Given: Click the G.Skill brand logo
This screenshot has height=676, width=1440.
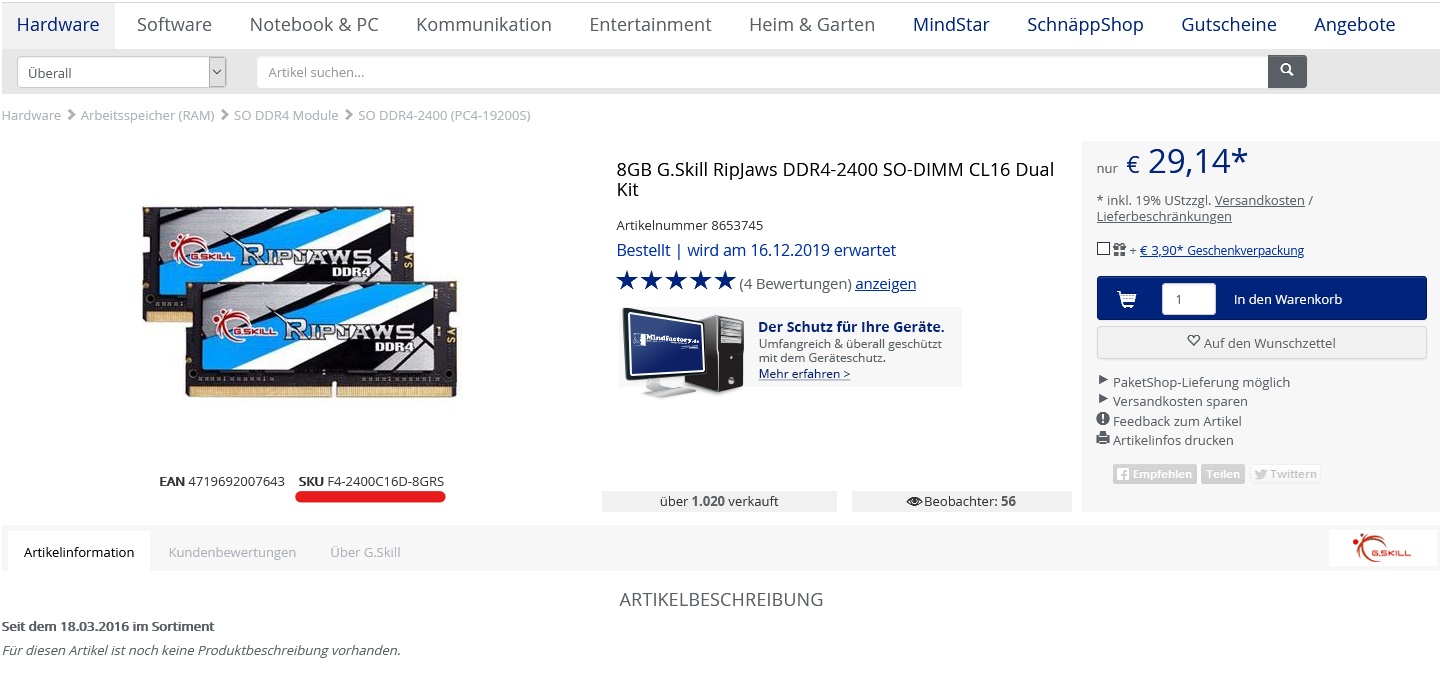Looking at the screenshot, I should pos(1382,548).
